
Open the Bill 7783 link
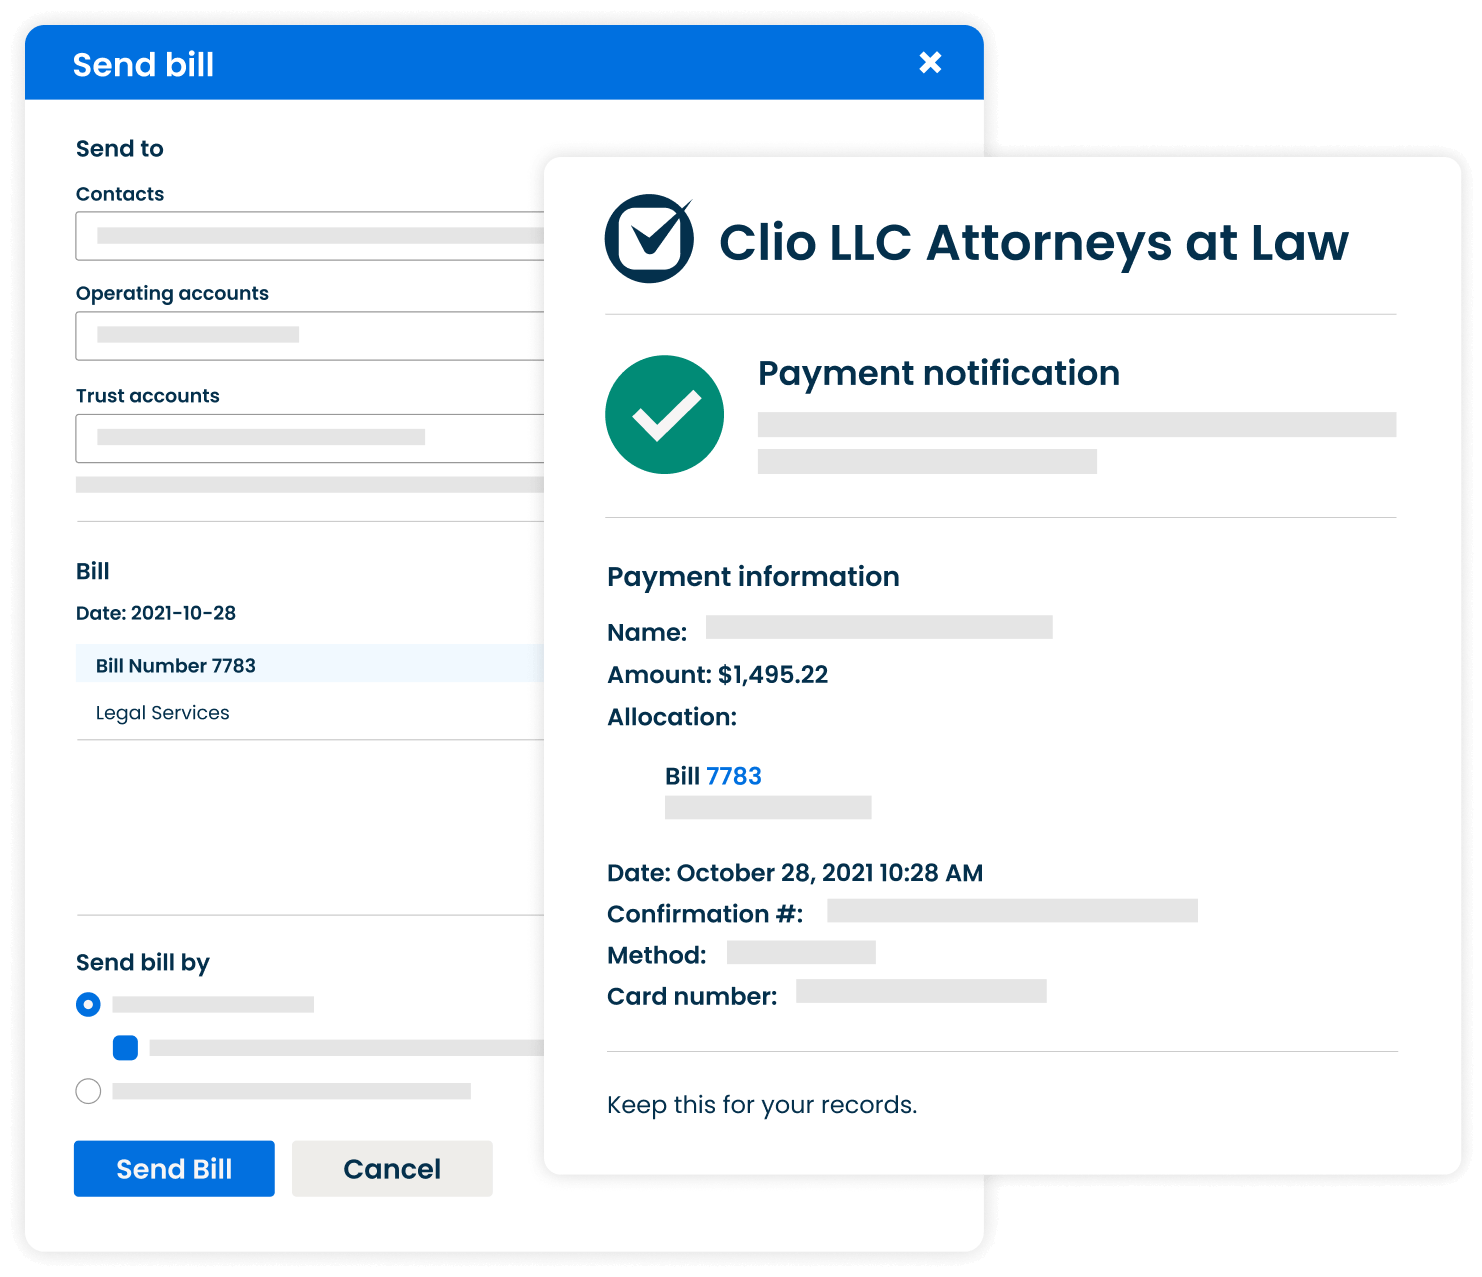click(733, 776)
